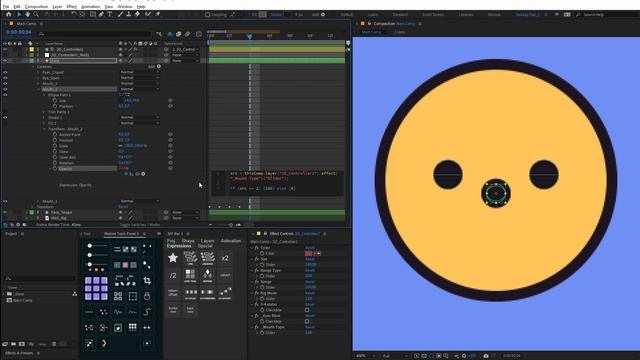Click Reset for the _Mouth Type effect
Image resolution: width=640 pixels, height=360 pixels.
(x=310, y=327)
